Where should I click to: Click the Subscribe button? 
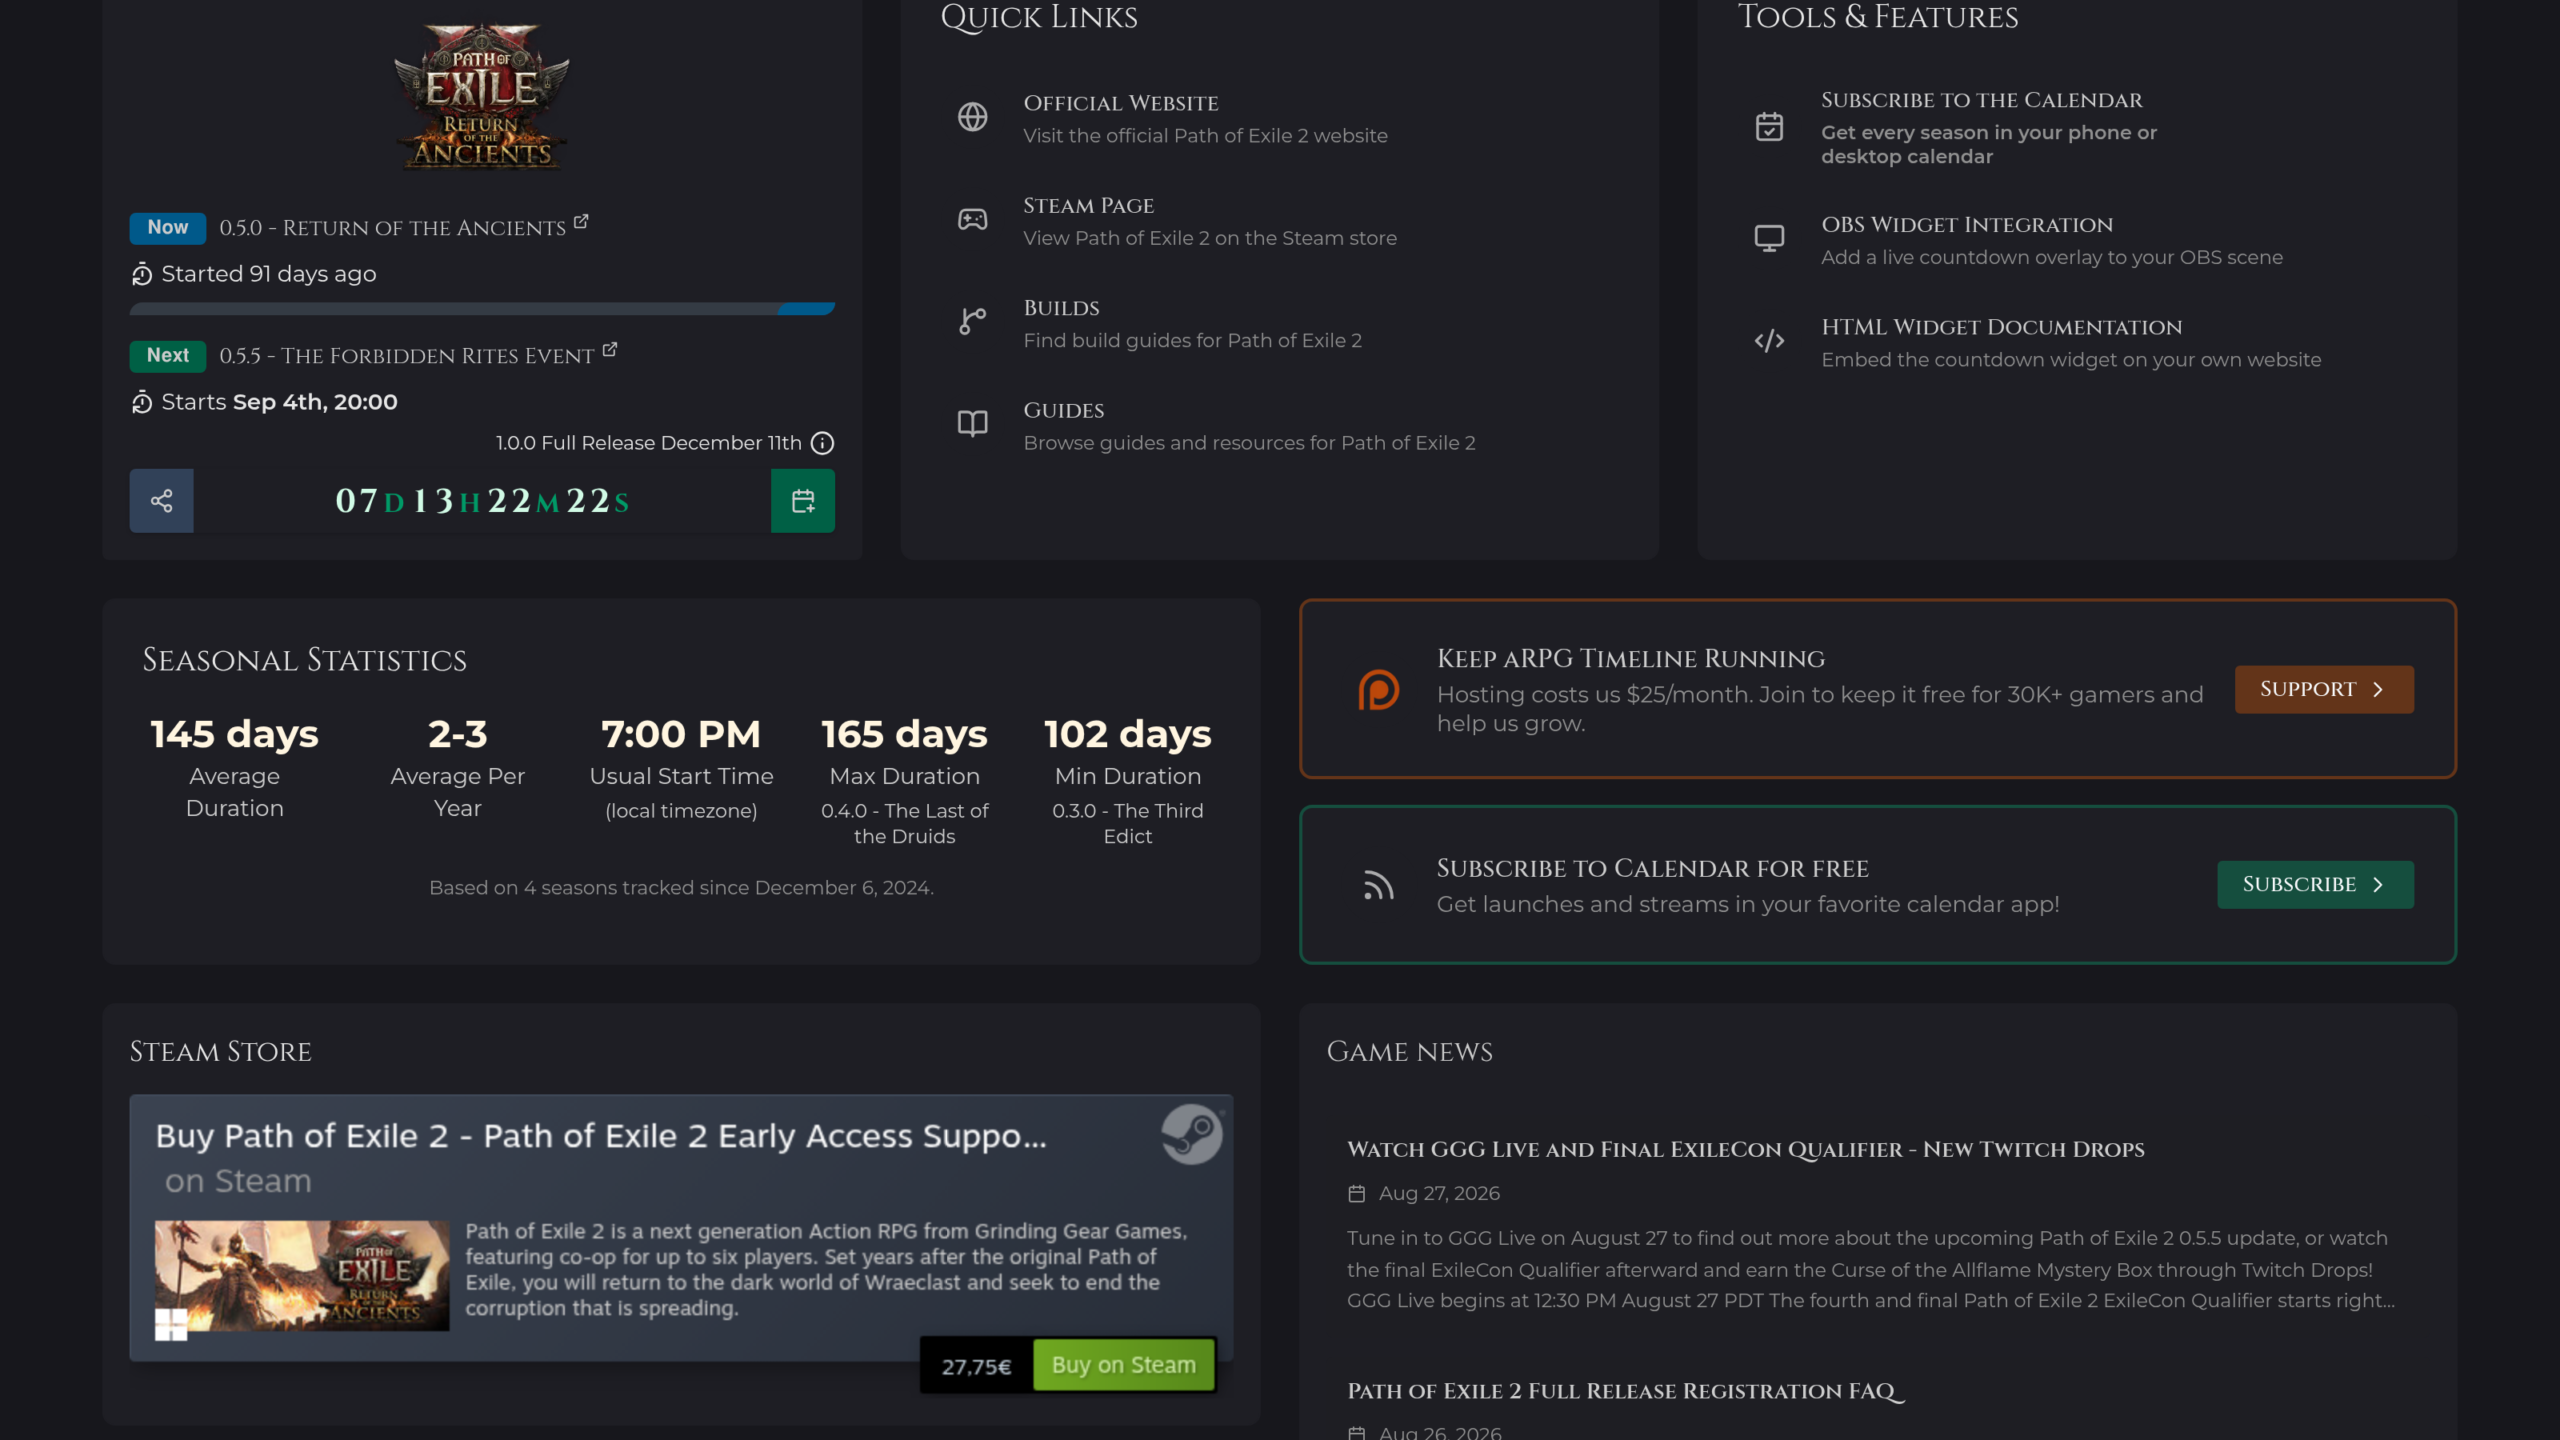coord(2315,884)
